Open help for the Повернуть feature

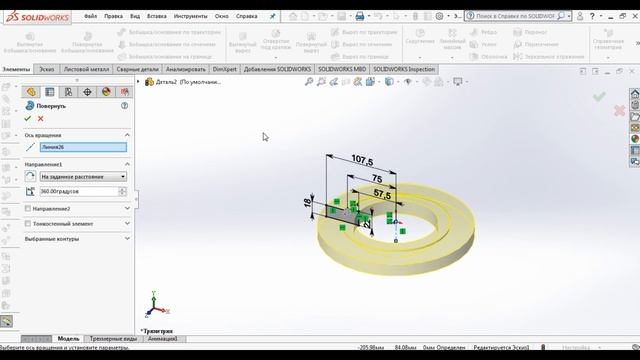click(x=124, y=106)
